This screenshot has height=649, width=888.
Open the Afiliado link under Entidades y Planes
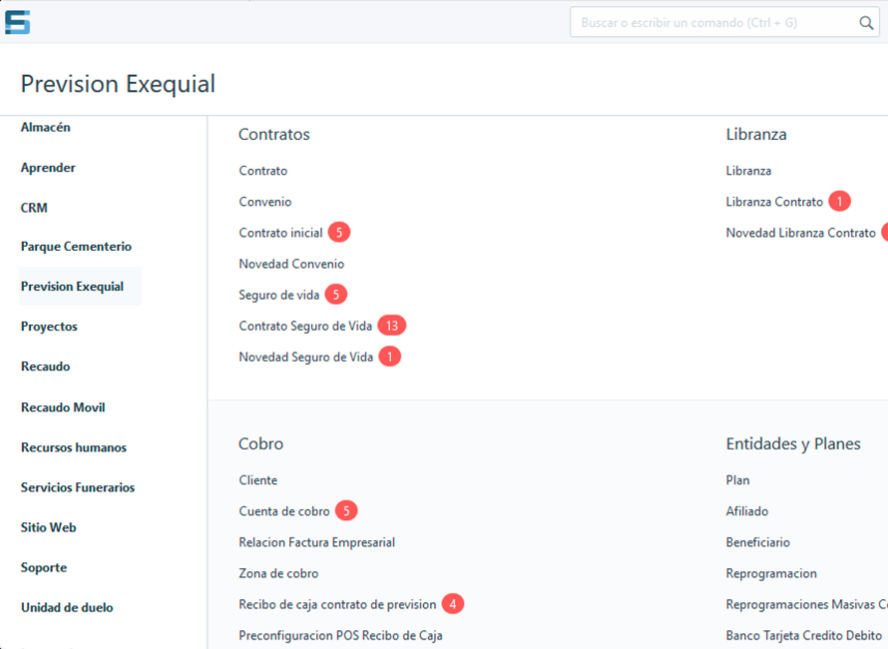[747, 511]
